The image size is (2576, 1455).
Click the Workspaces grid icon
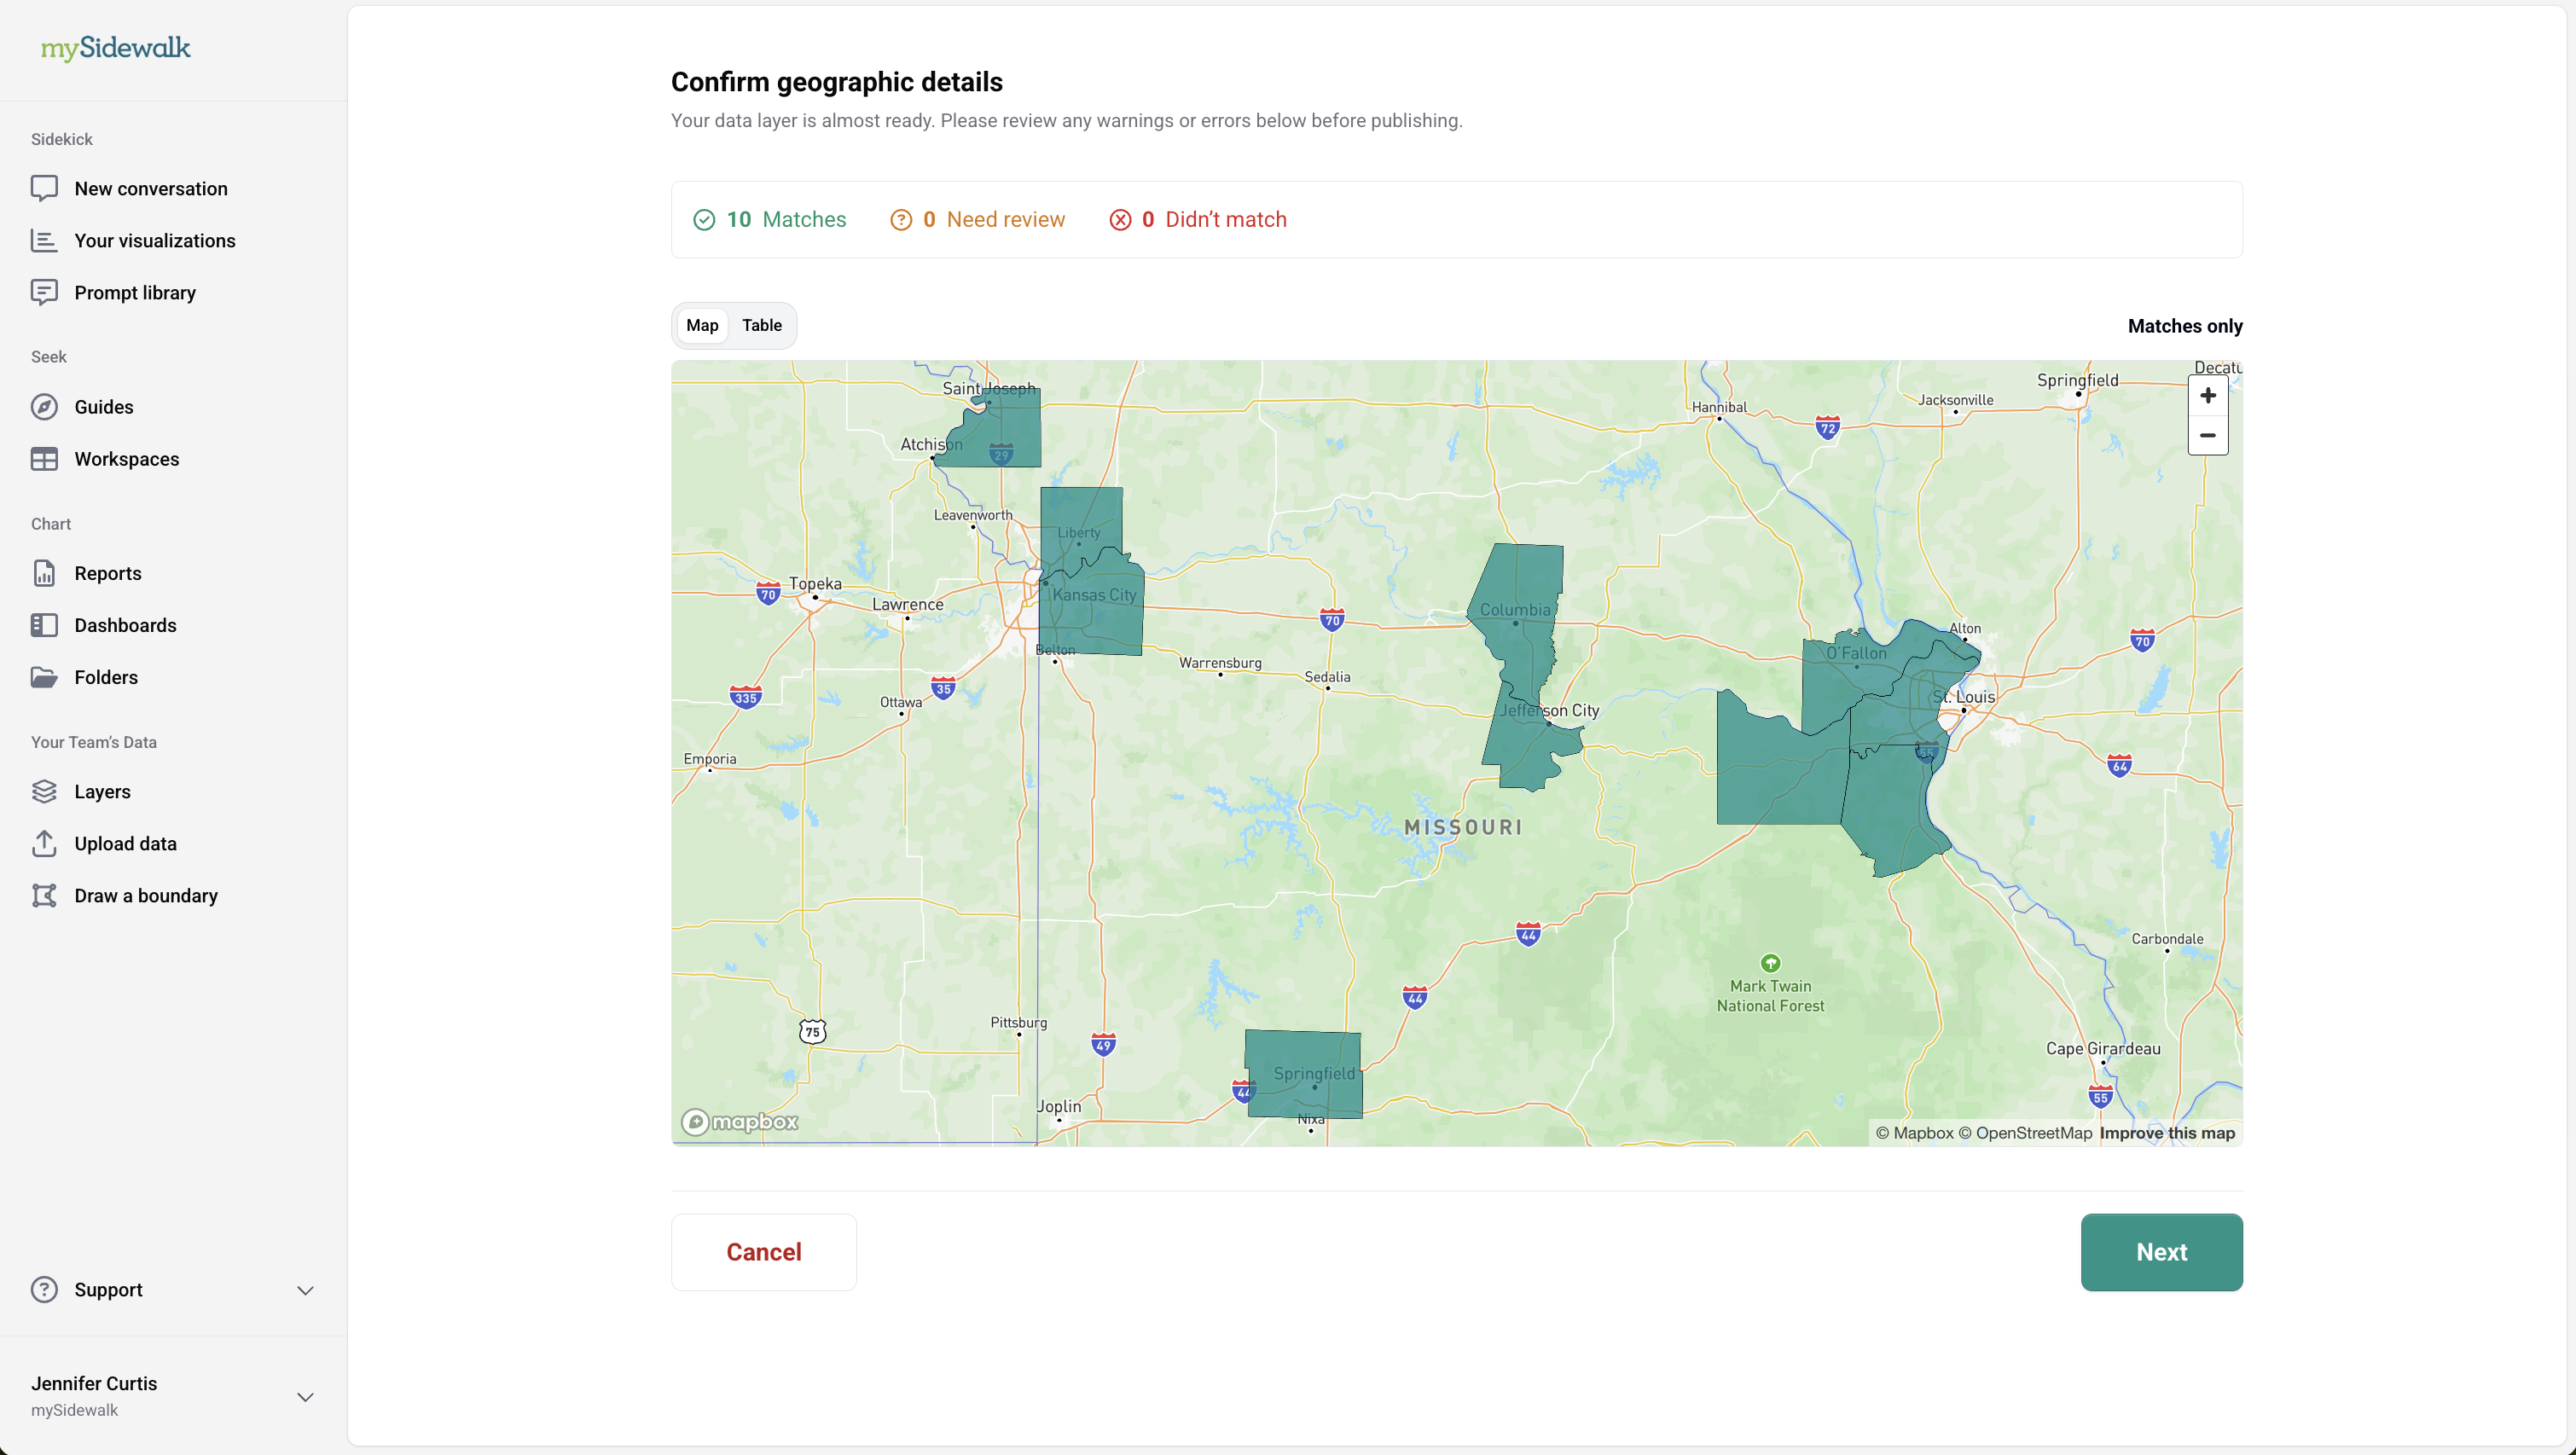tap(44, 459)
